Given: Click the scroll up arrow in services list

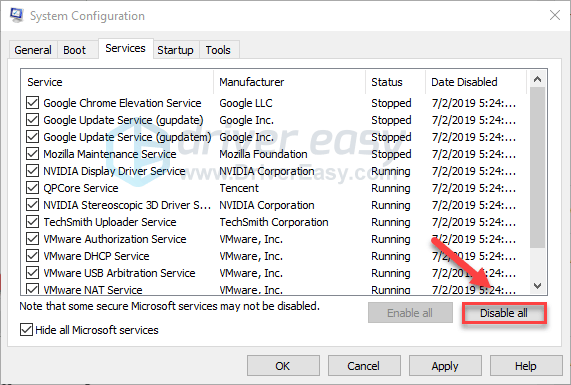Looking at the screenshot, I should [x=537, y=79].
